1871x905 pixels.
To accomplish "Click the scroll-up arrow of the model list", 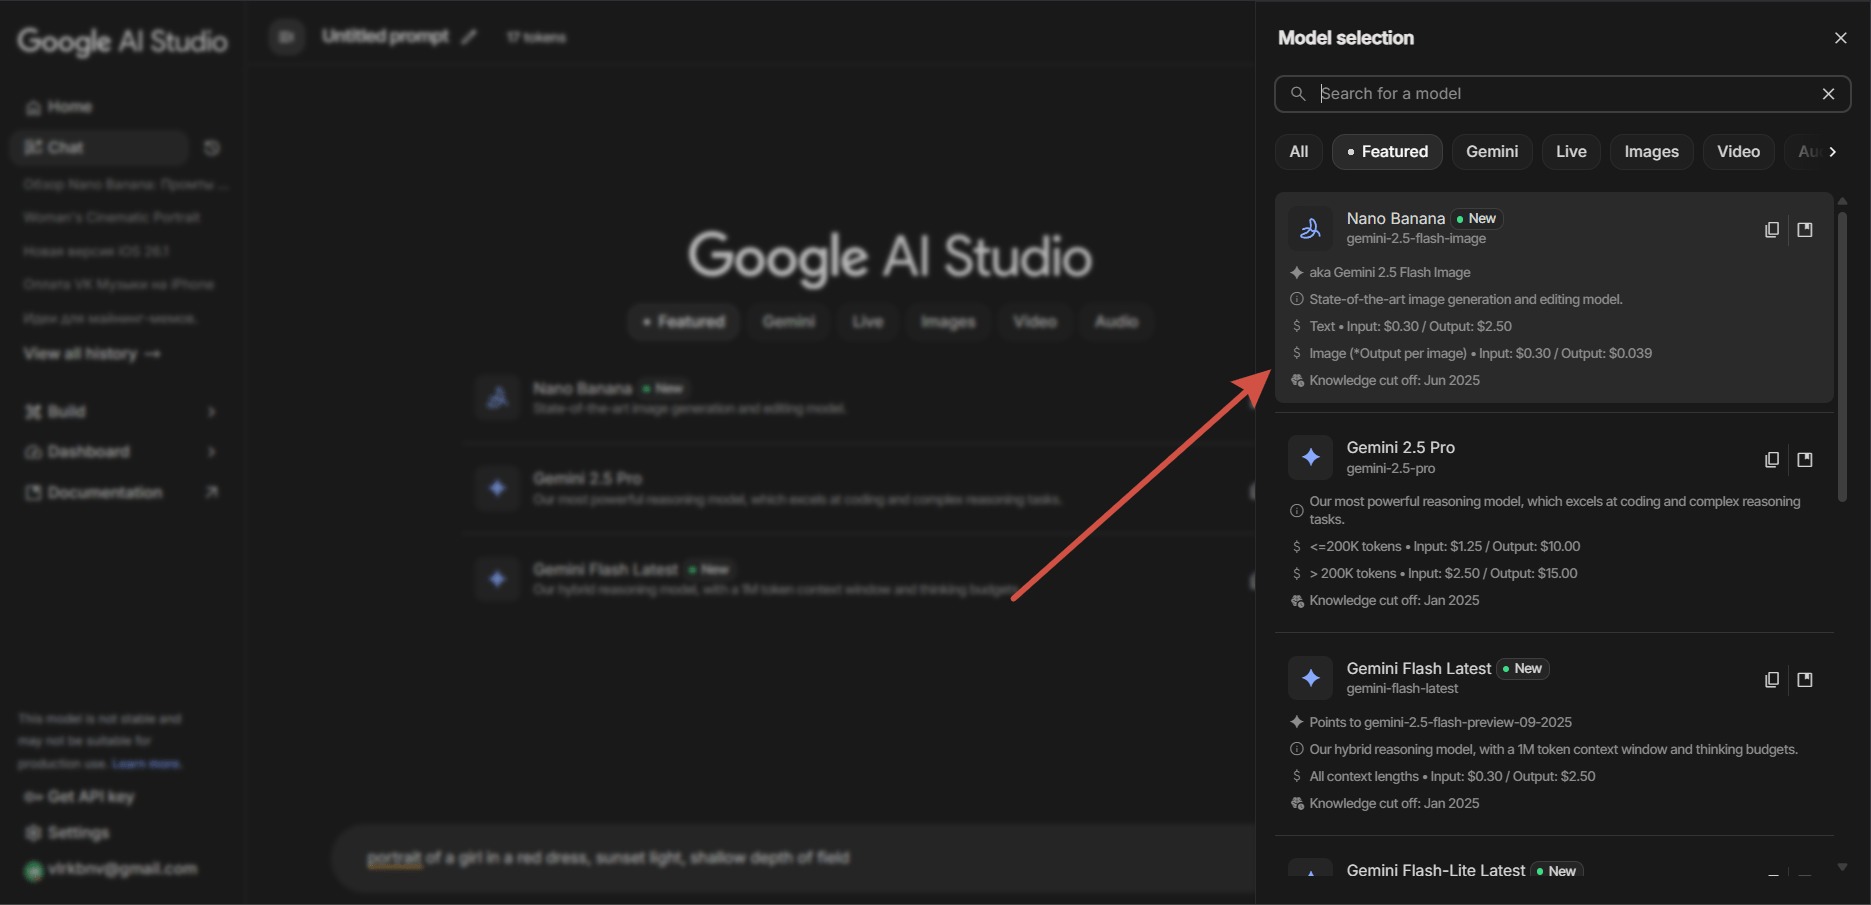I will click(x=1842, y=201).
